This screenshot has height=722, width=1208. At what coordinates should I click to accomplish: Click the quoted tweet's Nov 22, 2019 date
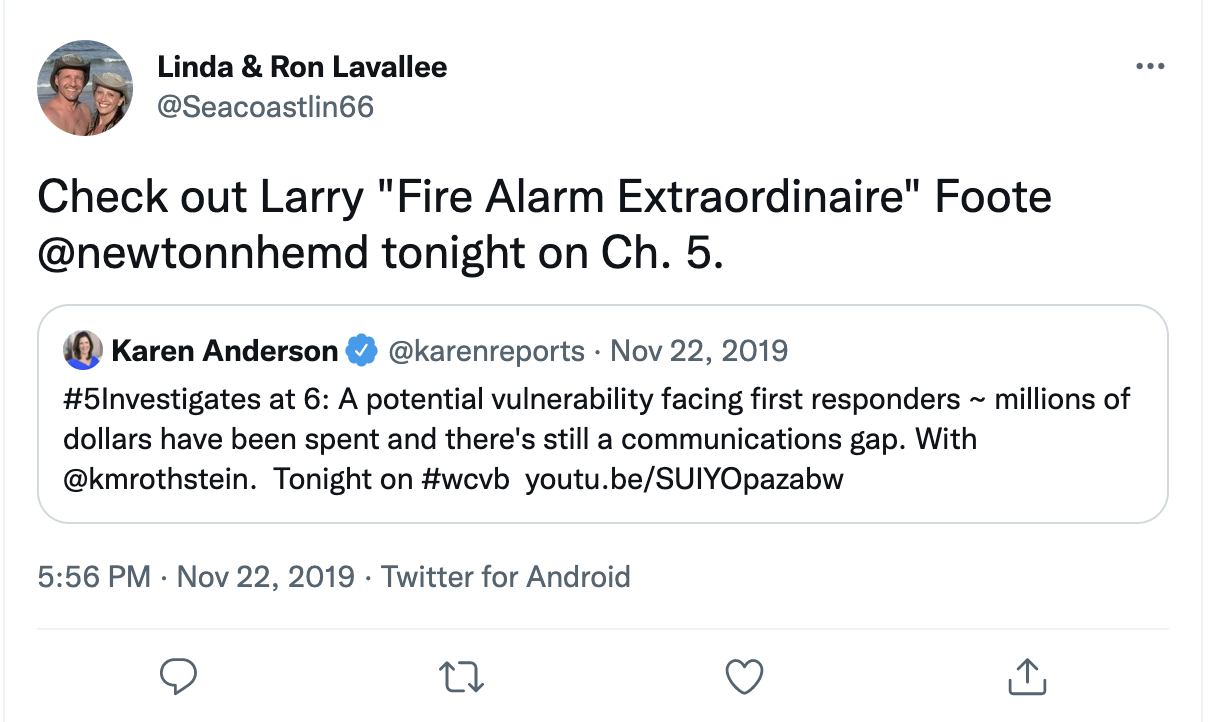(698, 351)
